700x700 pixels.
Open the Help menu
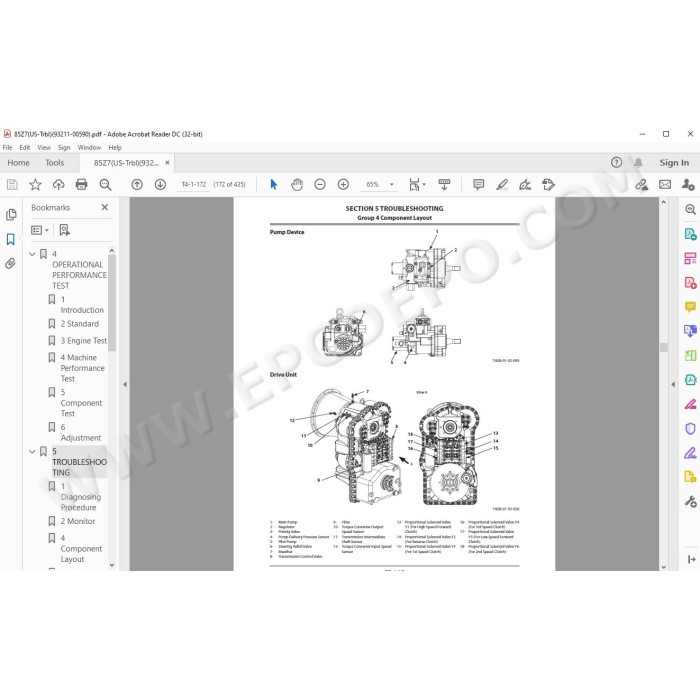[x=115, y=147]
